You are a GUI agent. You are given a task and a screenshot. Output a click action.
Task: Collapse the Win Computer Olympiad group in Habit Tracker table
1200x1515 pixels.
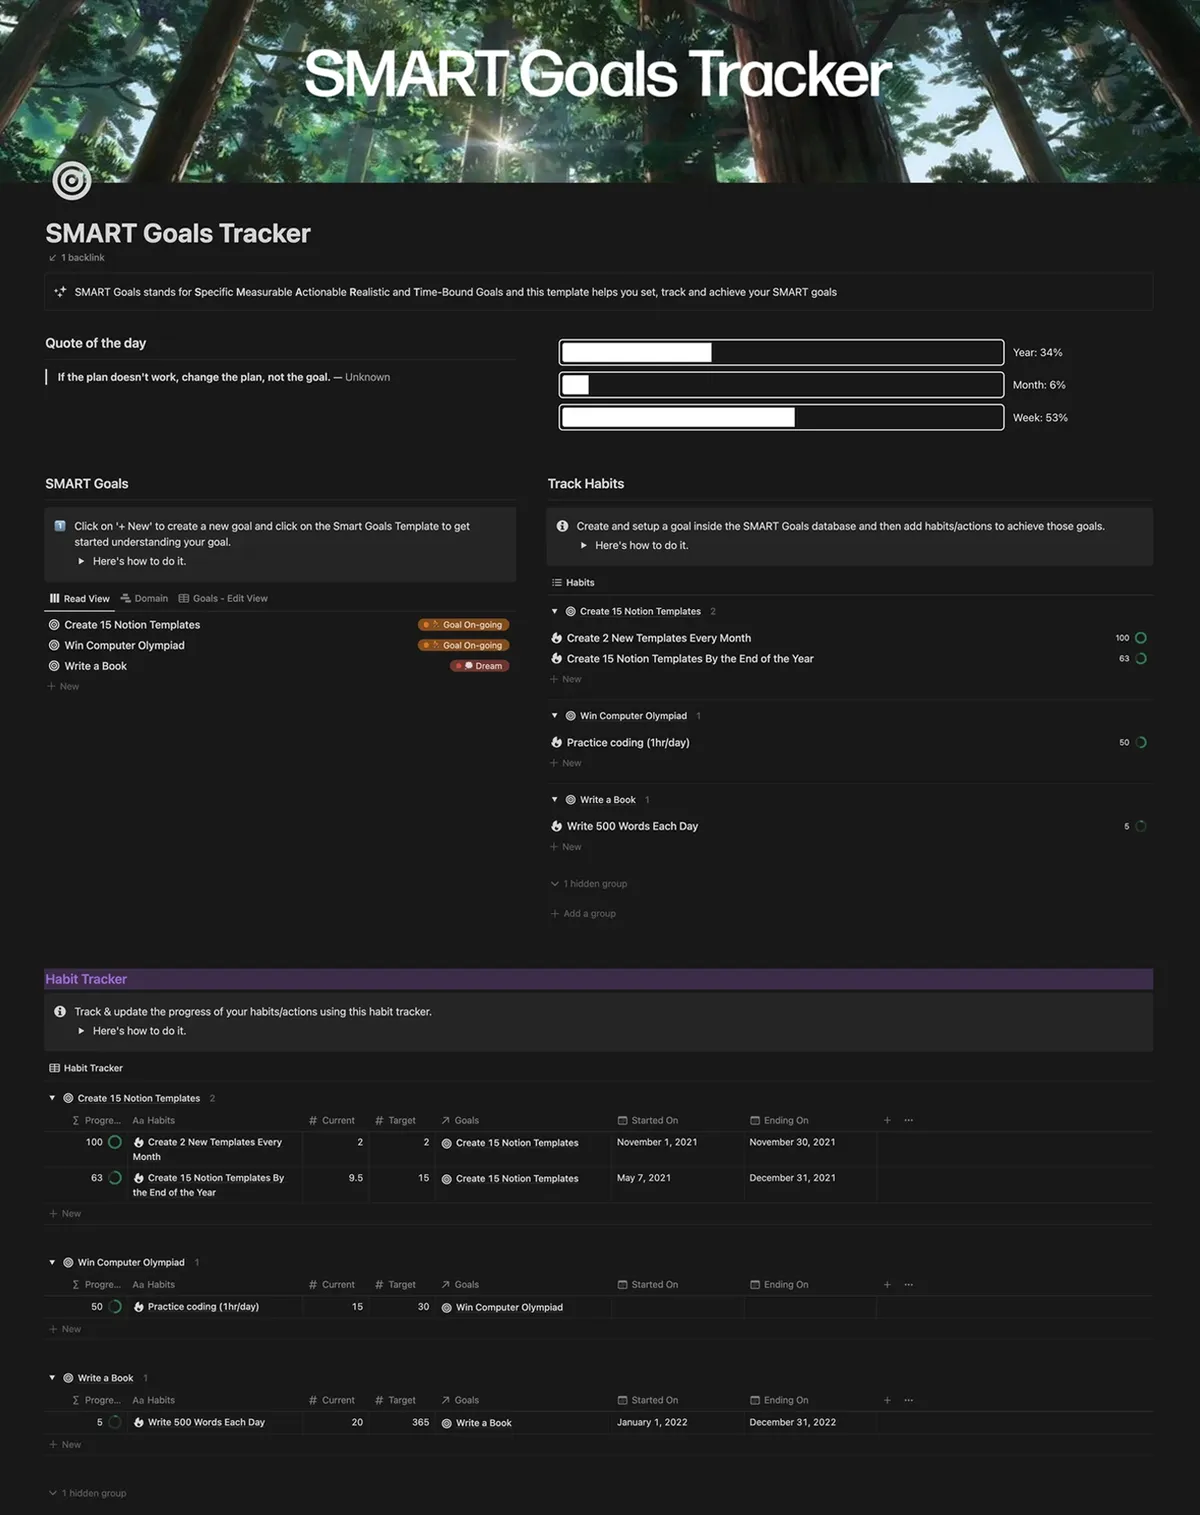[53, 1262]
